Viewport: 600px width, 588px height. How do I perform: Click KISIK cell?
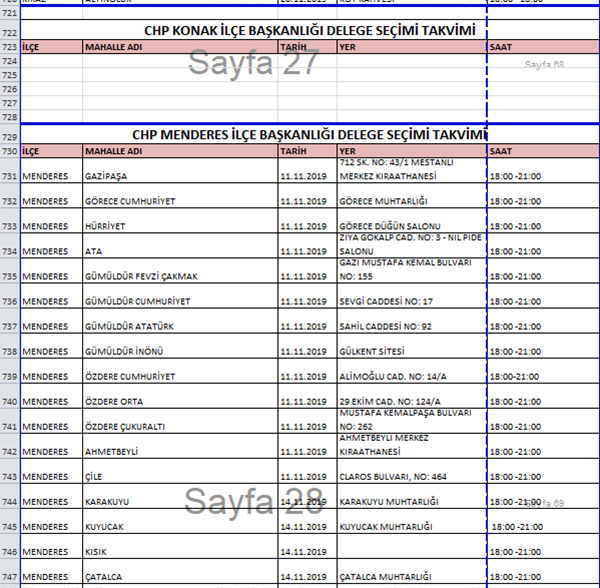click(180, 546)
